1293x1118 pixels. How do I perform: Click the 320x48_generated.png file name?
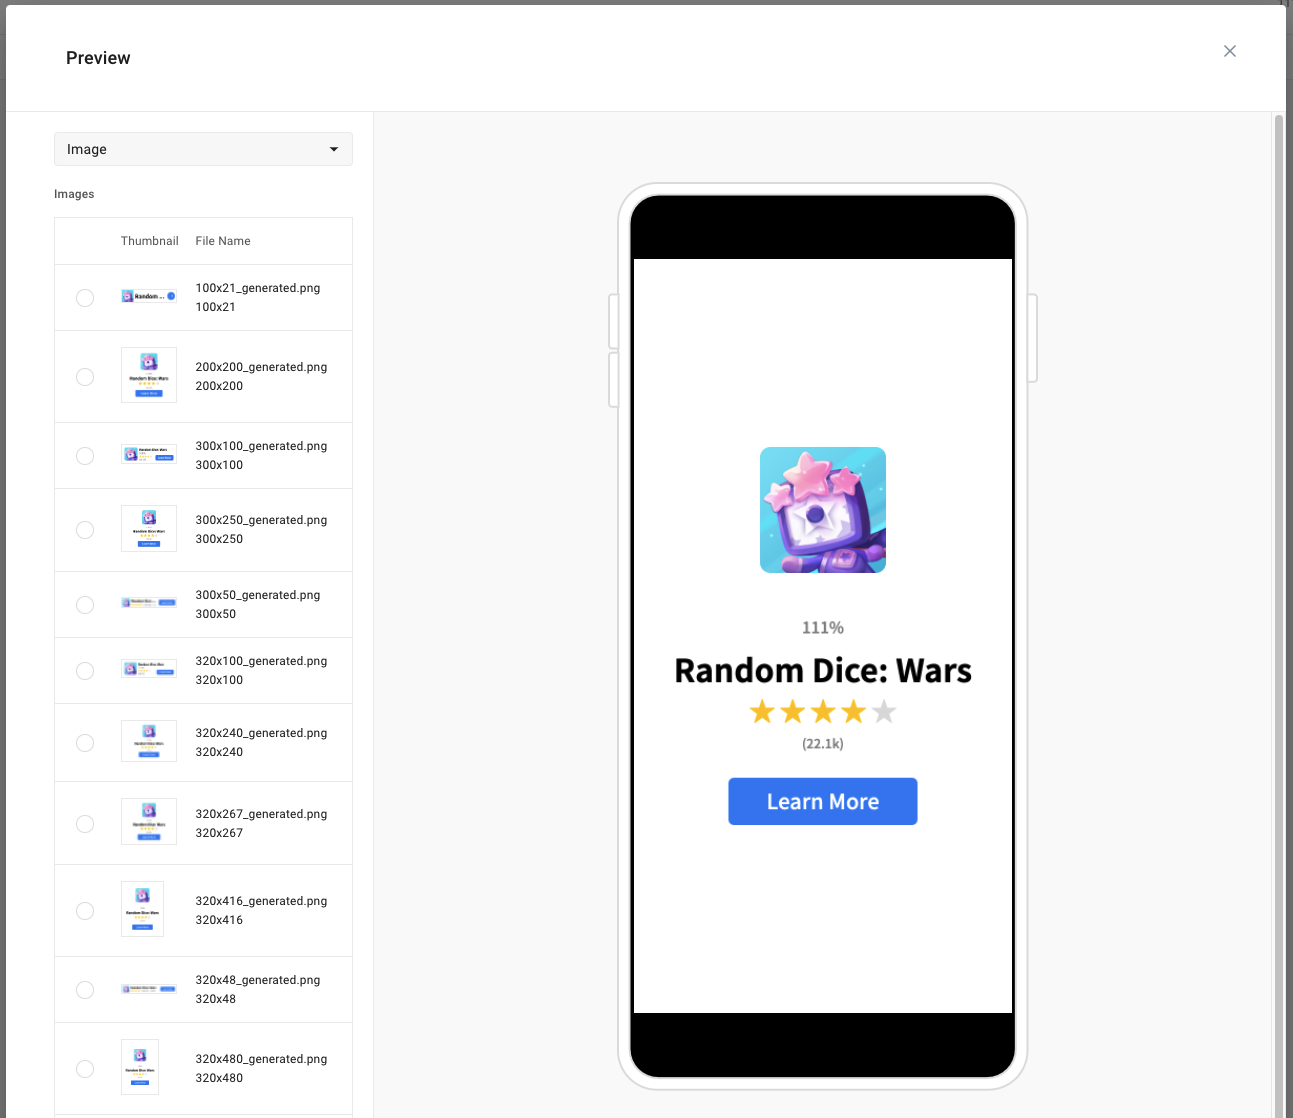tap(258, 980)
